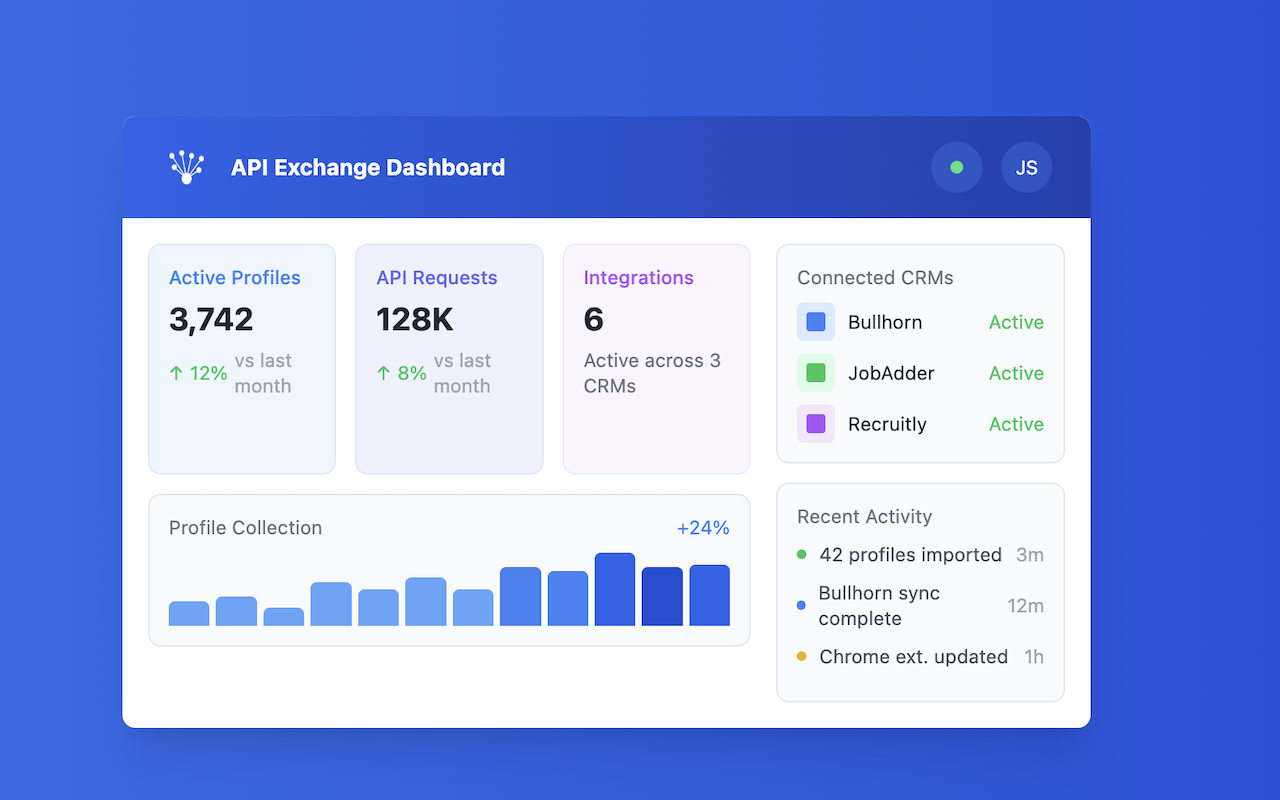Open the Integrations card
This screenshot has height=800, width=1280.
point(657,359)
